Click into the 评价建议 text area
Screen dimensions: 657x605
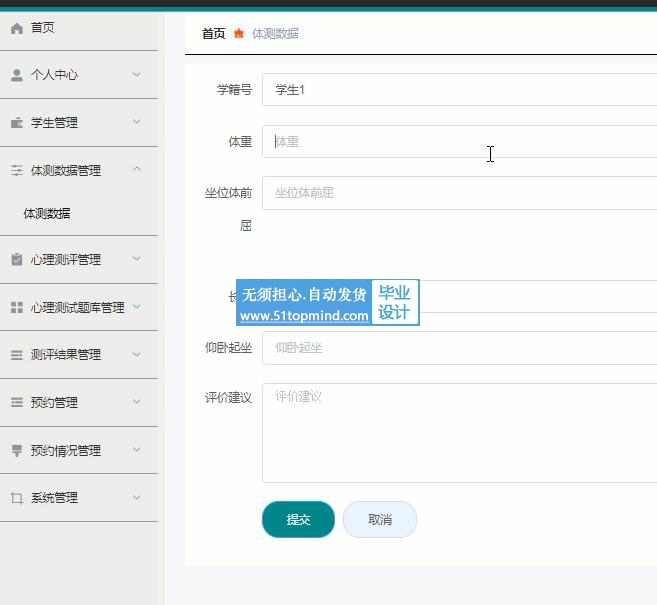[460, 433]
